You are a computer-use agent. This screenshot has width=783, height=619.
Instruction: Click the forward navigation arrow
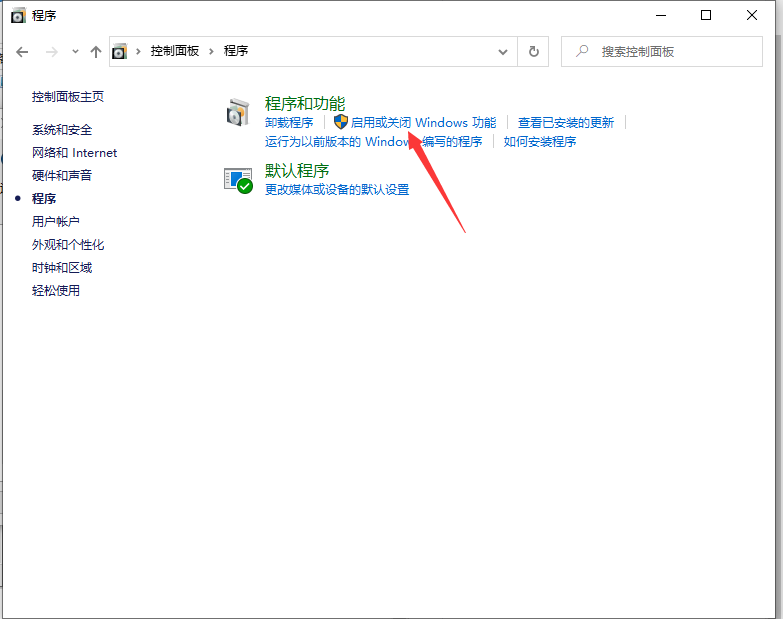pos(52,51)
